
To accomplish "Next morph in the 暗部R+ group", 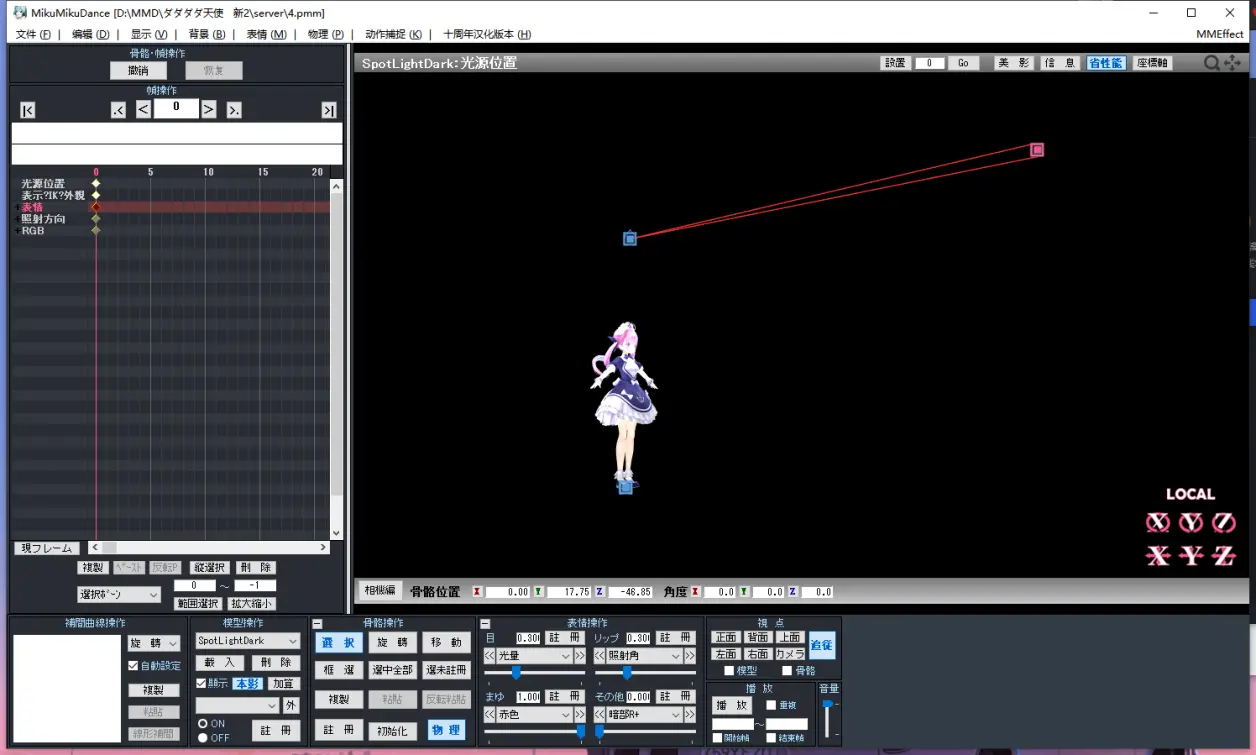I will (689, 715).
